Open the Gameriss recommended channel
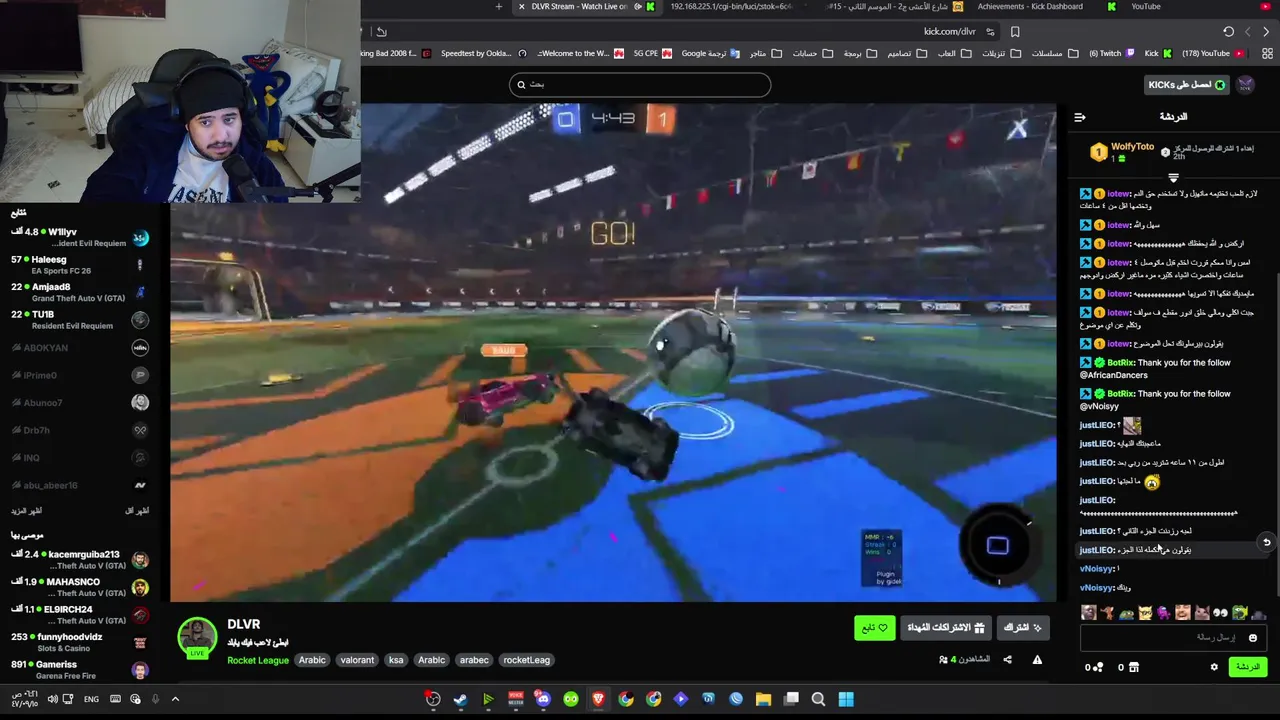1280x720 pixels. coord(80,670)
